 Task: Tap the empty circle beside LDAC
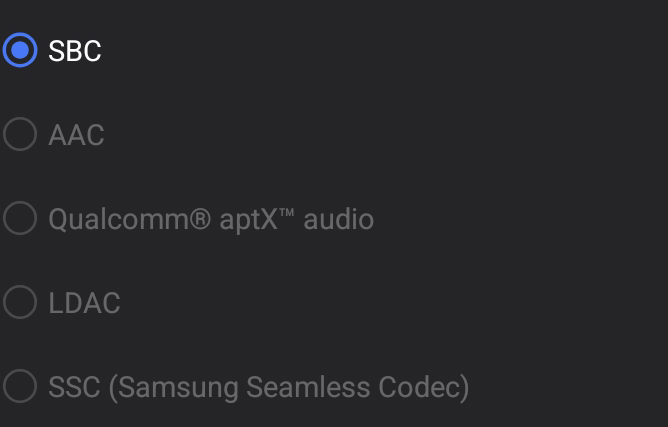tap(20, 303)
